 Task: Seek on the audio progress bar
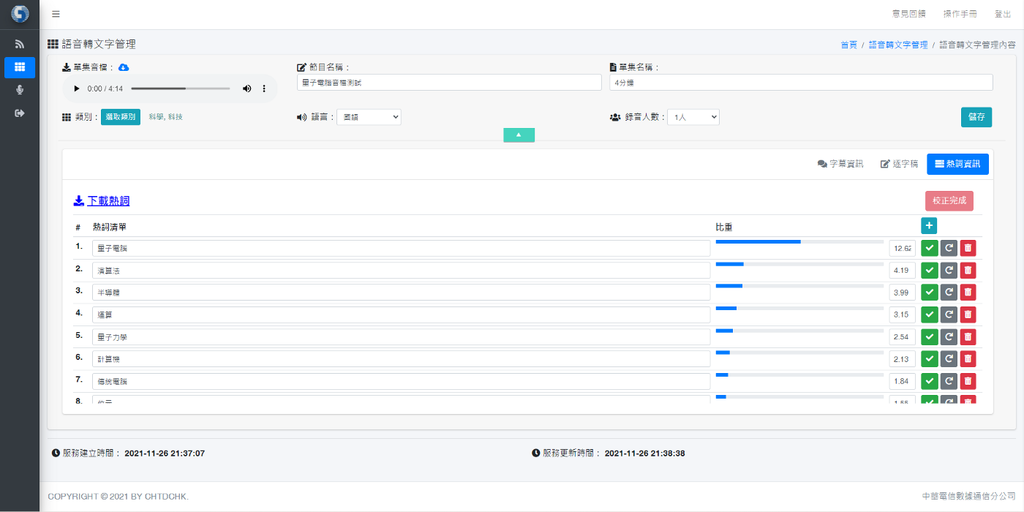(180, 88)
